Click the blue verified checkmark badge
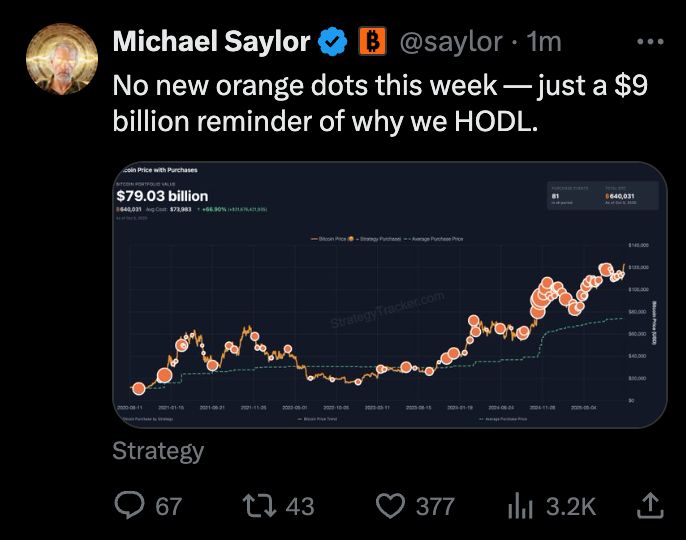 pos(333,42)
